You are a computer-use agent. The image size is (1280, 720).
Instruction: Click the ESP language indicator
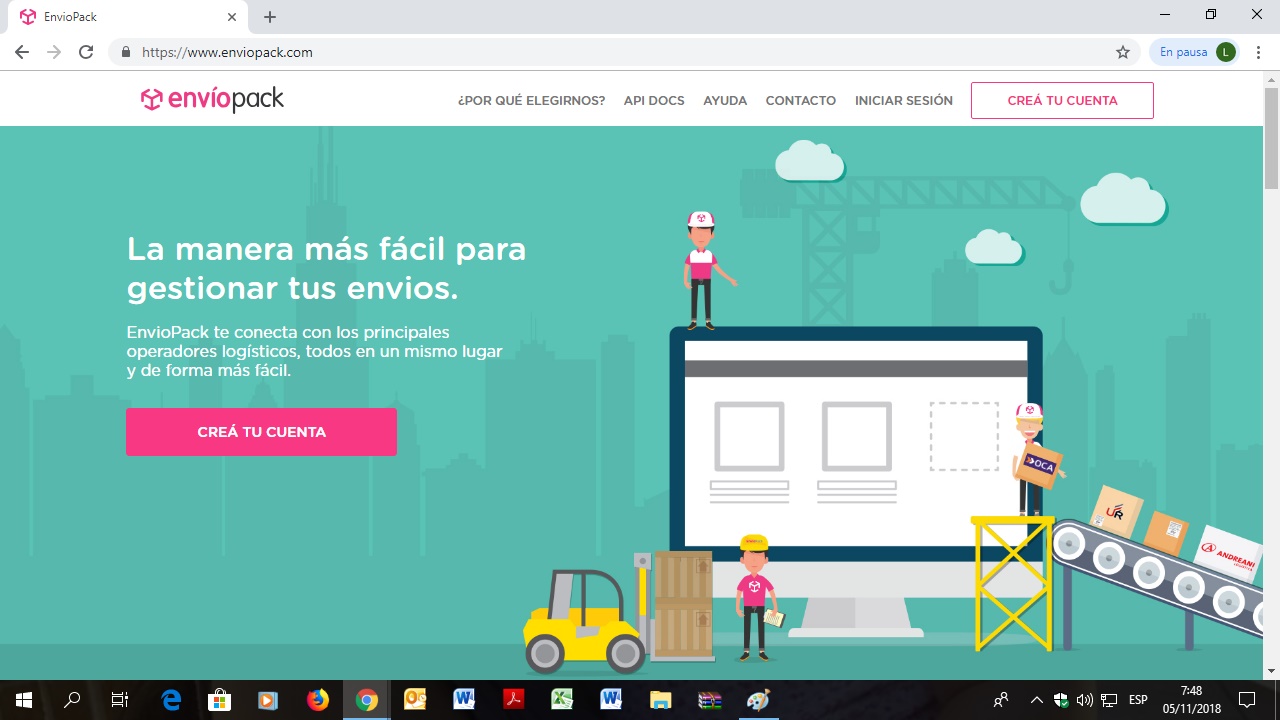coord(1138,700)
